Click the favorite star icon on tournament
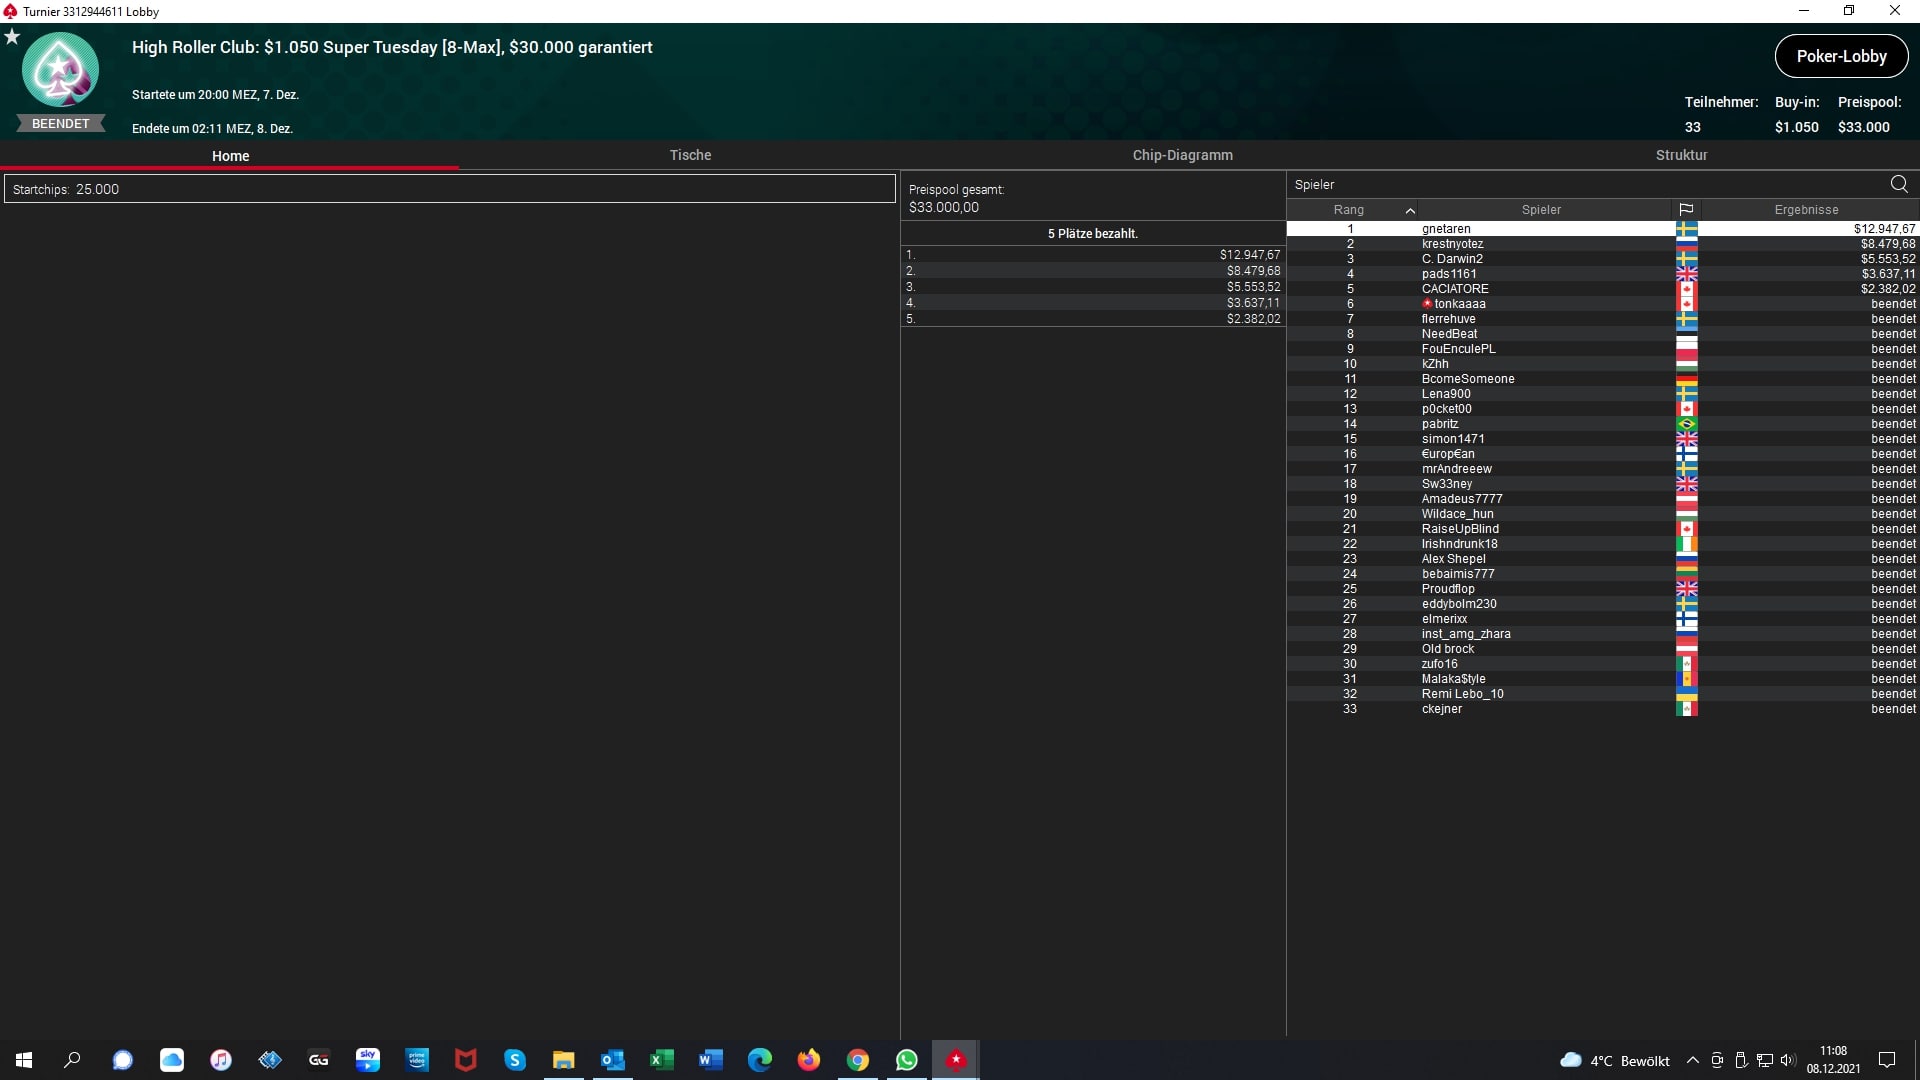The image size is (1920, 1080). tap(12, 37)
